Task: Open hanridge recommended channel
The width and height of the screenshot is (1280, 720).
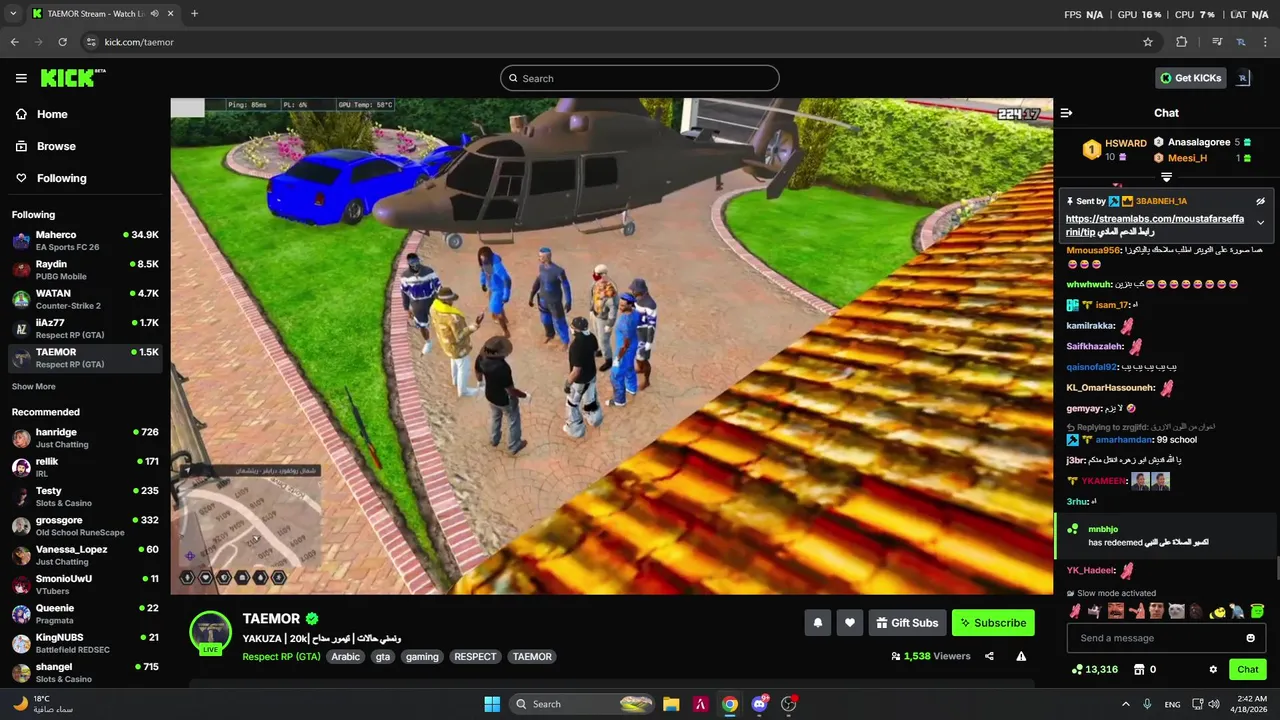Action: point(85,438)
